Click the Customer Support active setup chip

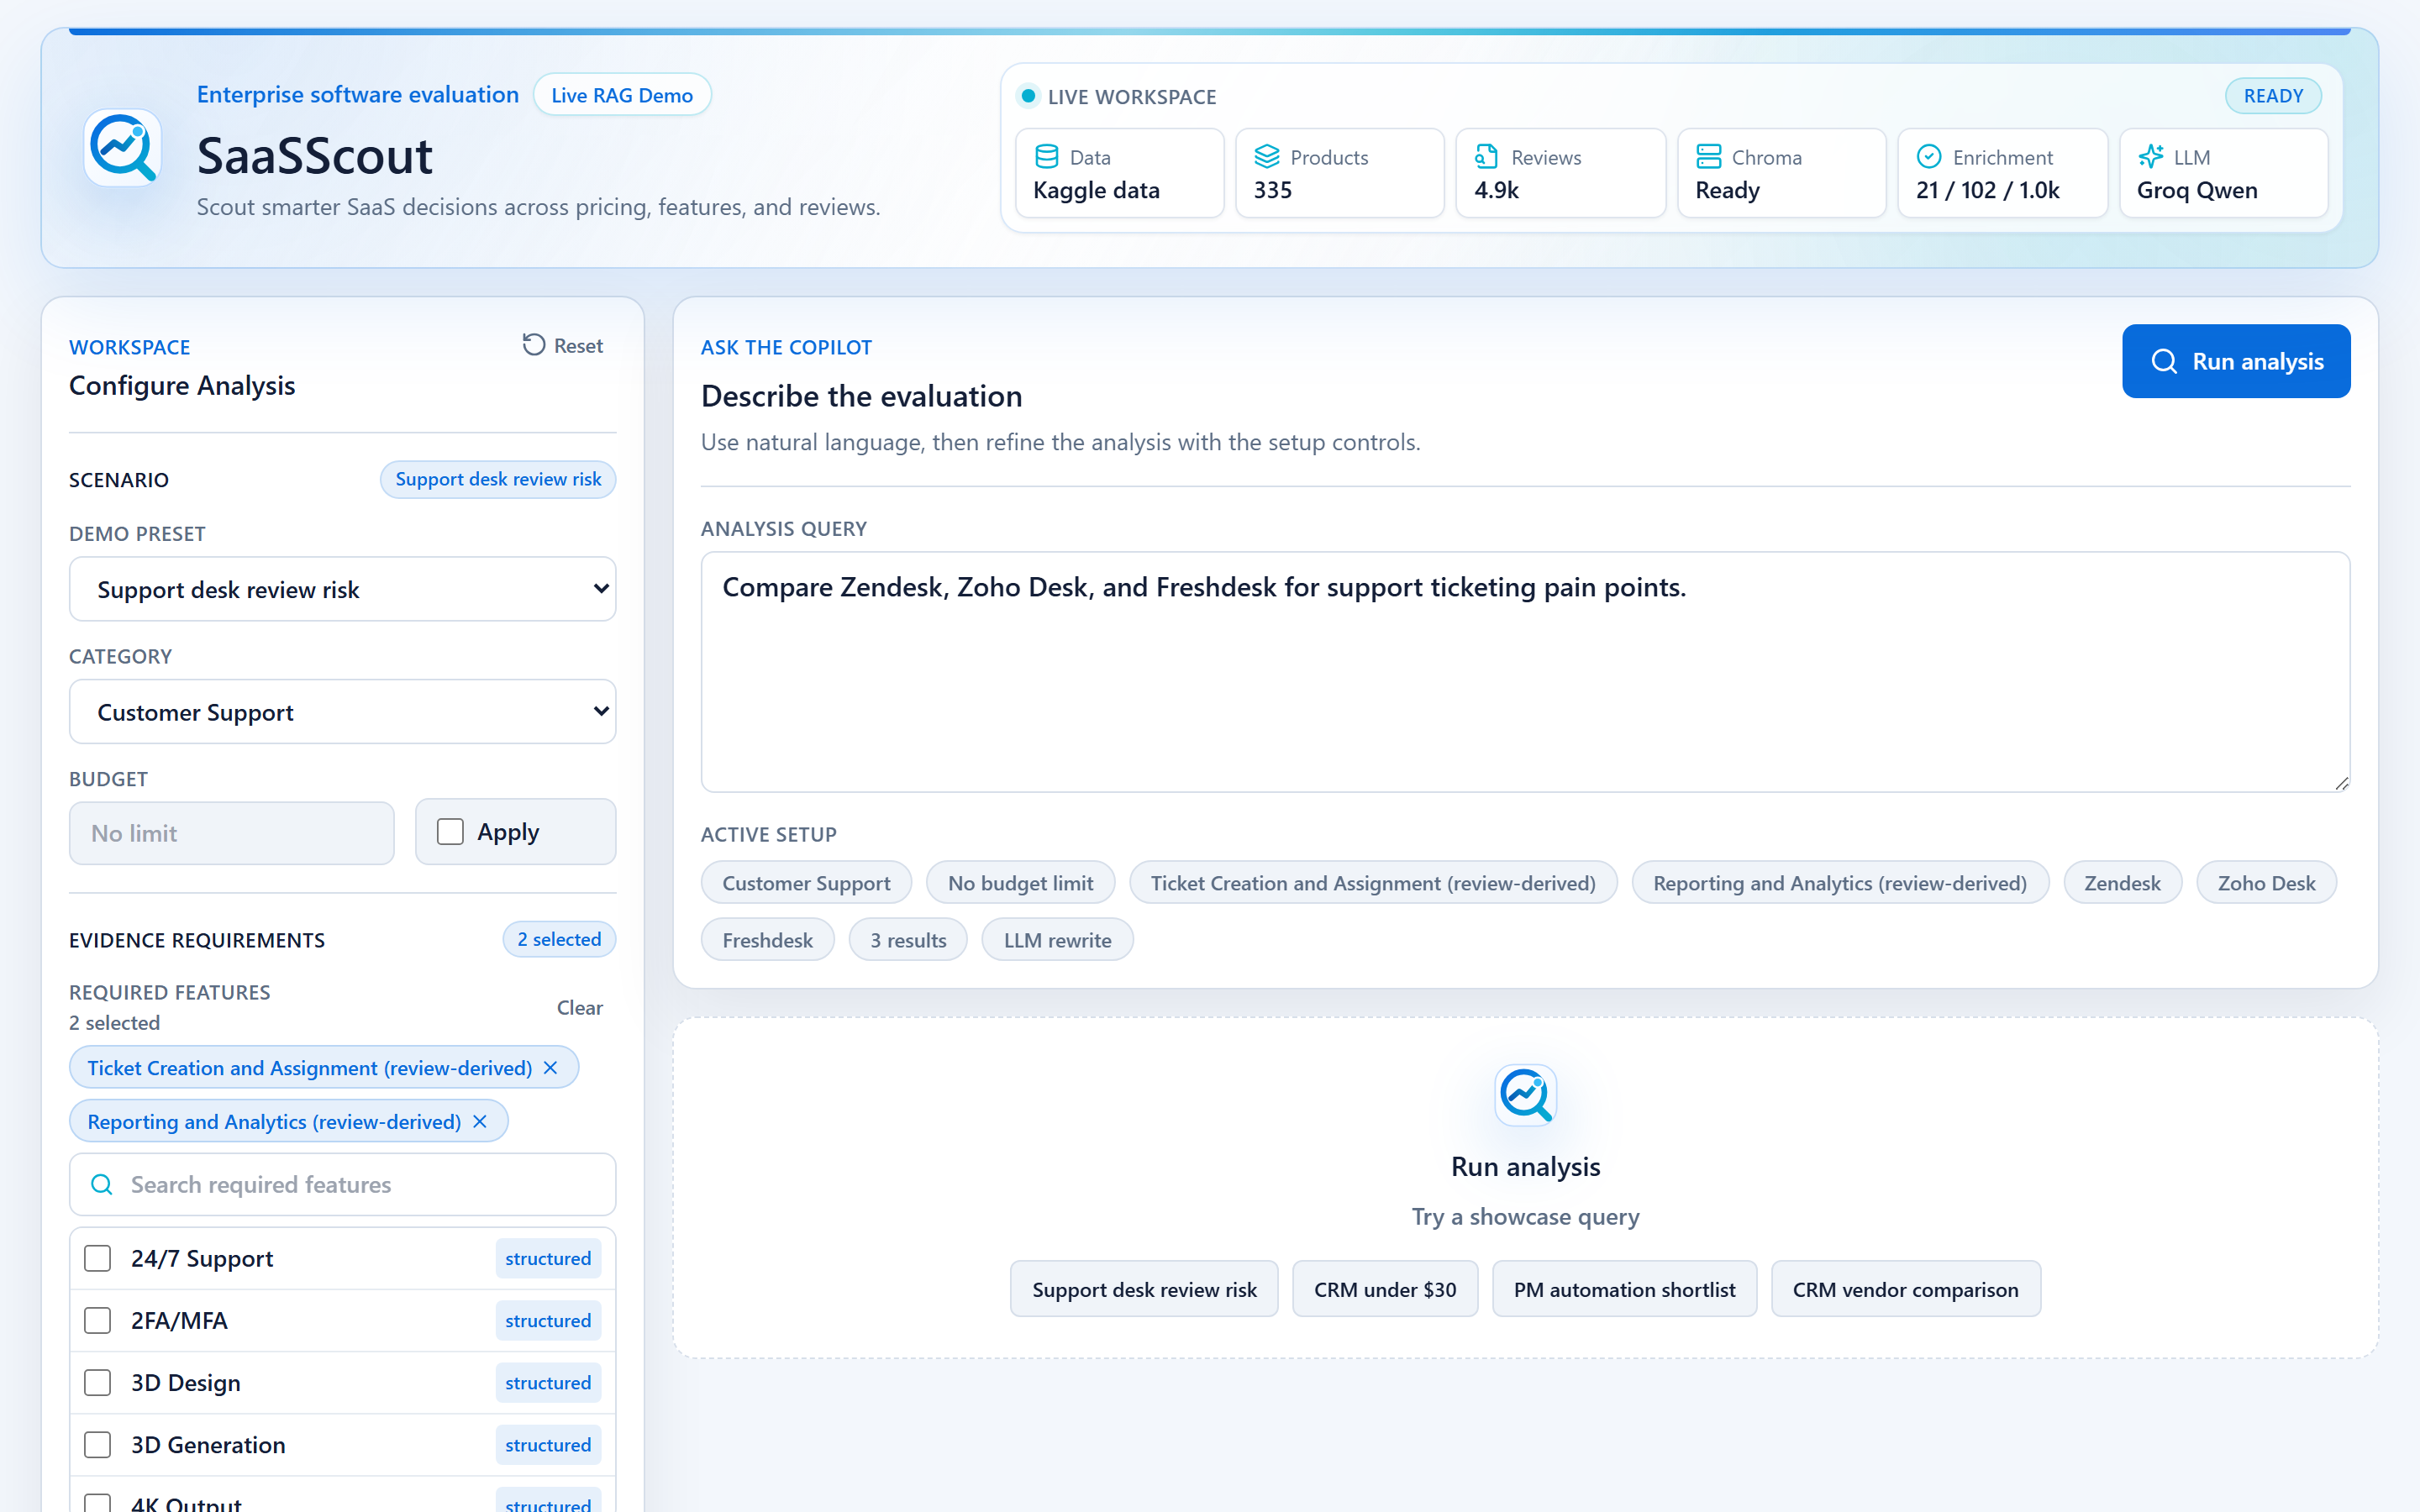(806, 883)
